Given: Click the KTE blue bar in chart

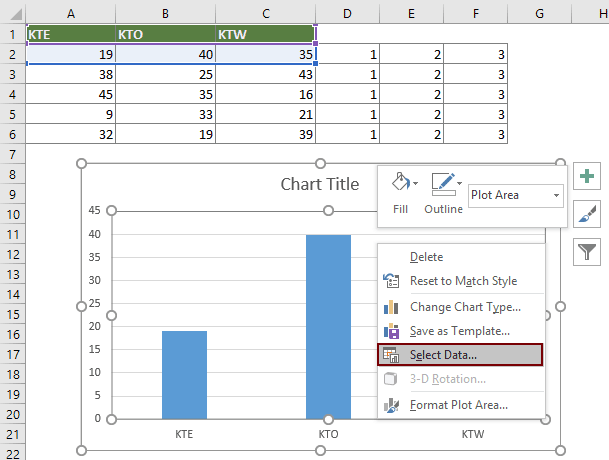Looking at the screenshot, I should (x=184, y=375).
